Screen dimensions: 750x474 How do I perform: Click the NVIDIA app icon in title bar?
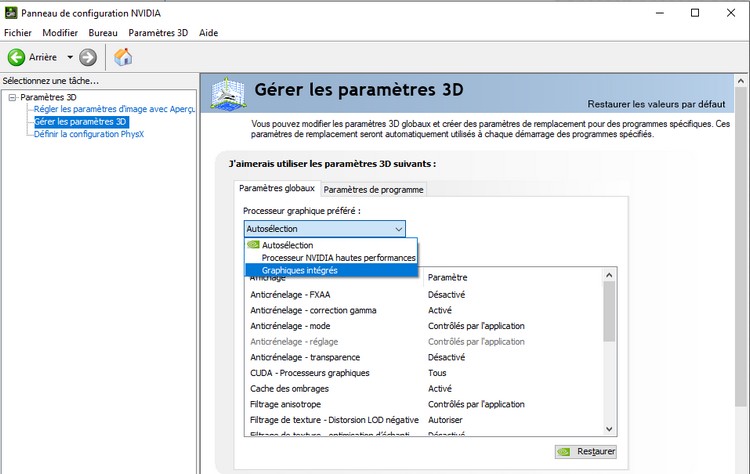pos(11,13)
